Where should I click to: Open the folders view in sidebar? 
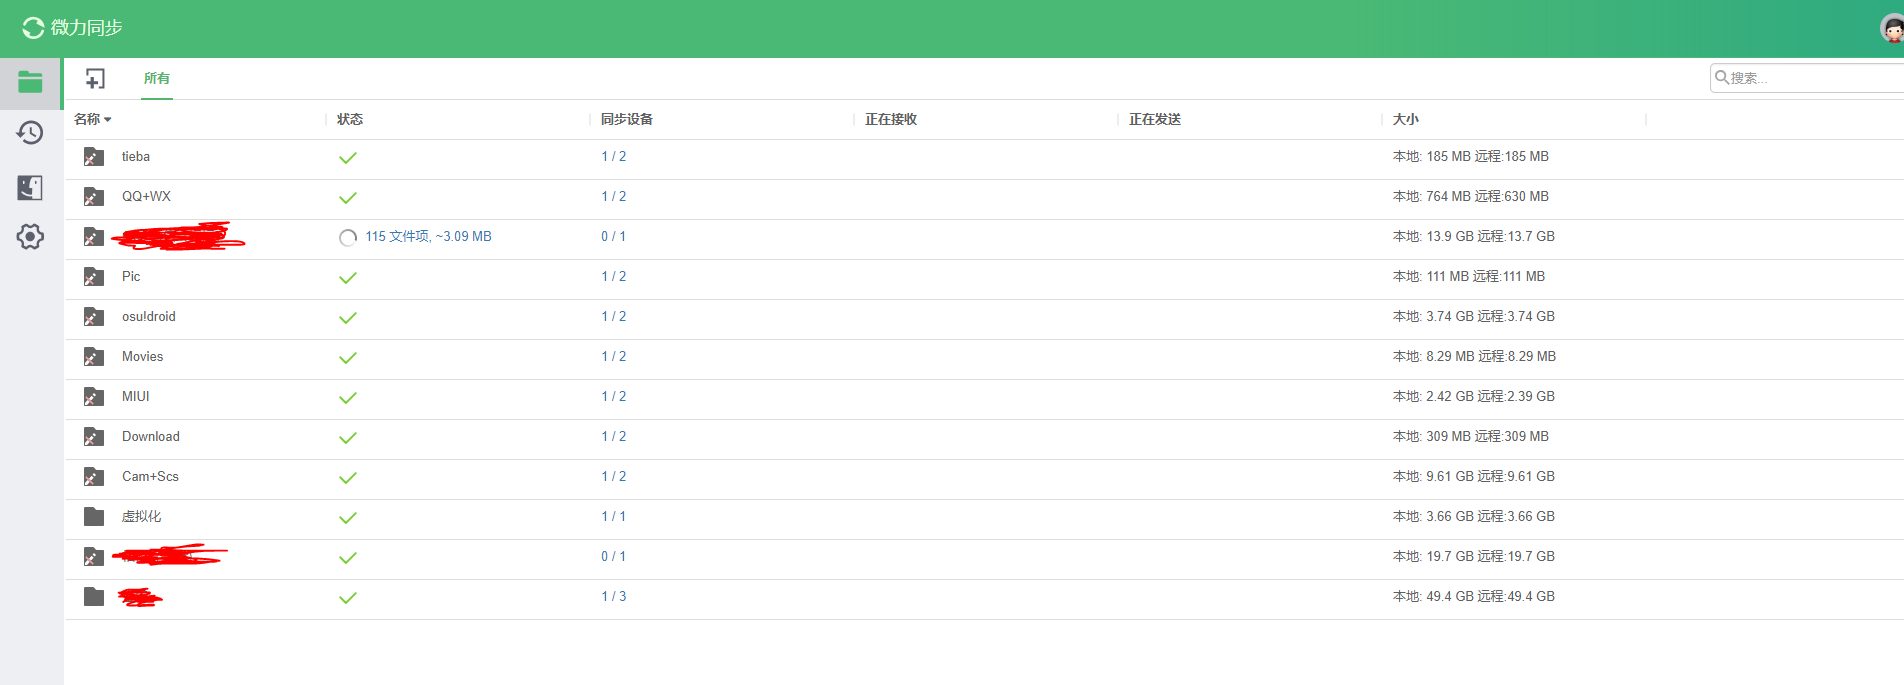point(30,82)
